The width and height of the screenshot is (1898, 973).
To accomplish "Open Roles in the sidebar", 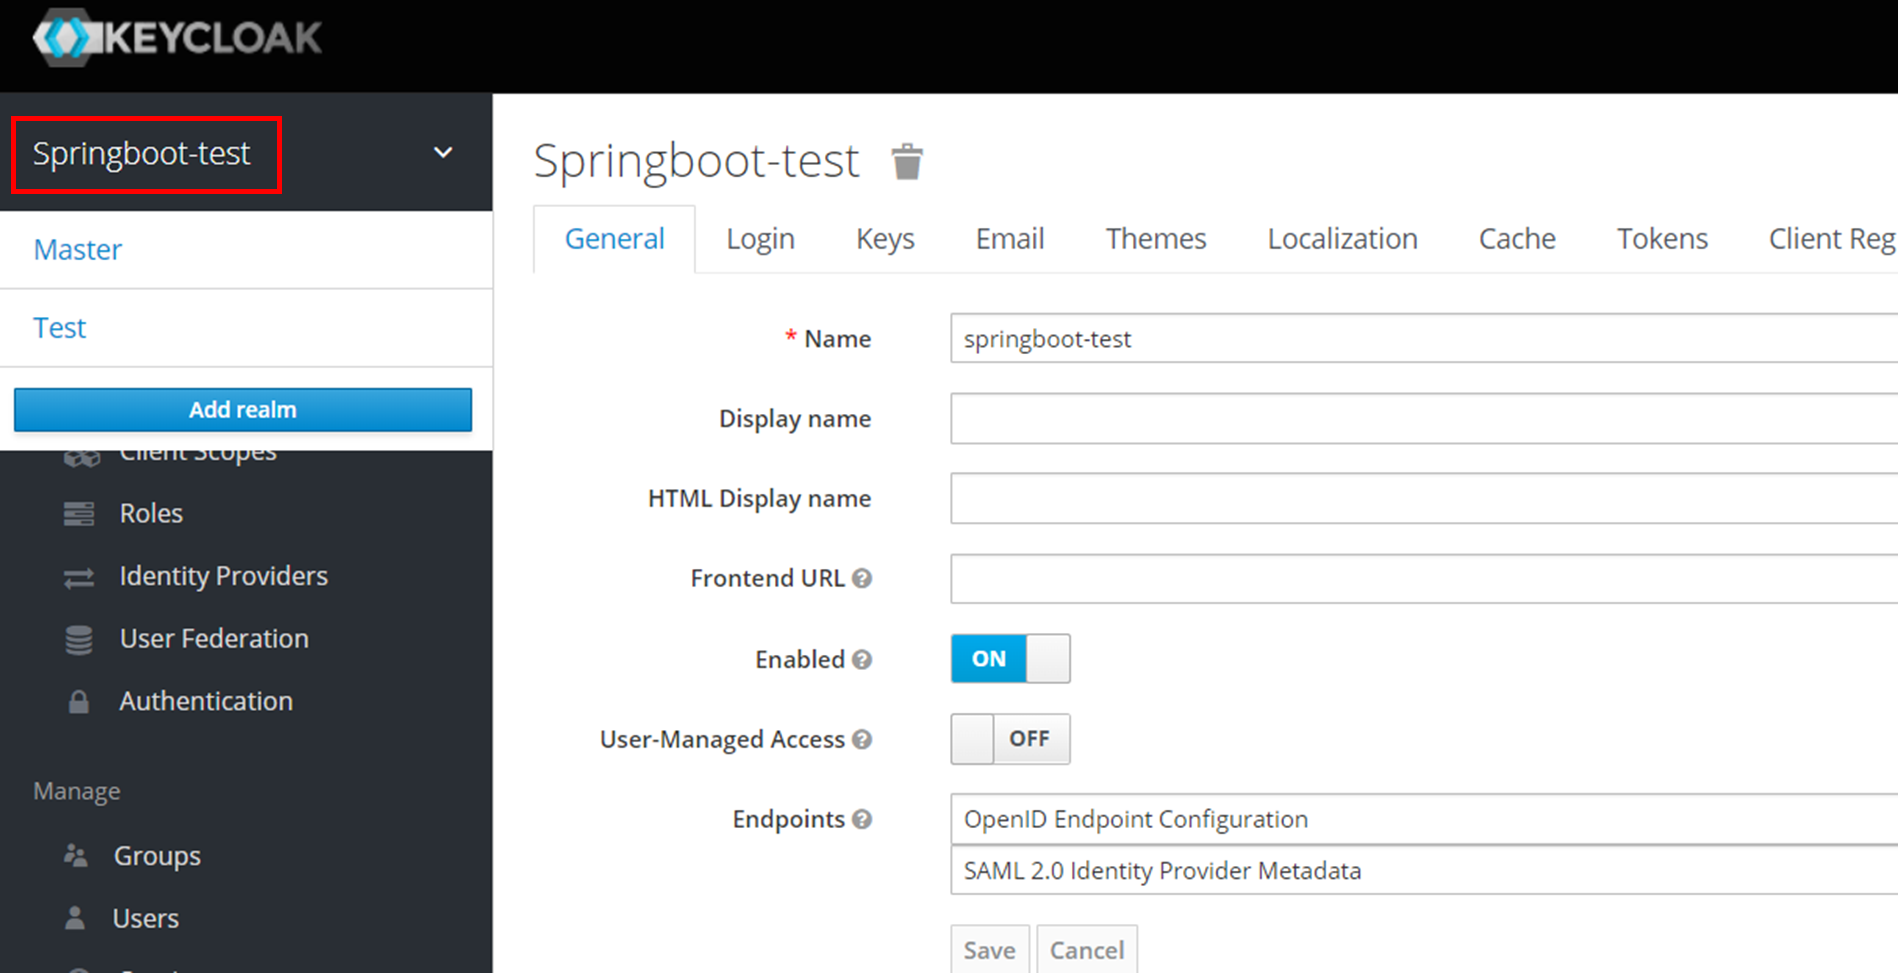I will (151, 514).
